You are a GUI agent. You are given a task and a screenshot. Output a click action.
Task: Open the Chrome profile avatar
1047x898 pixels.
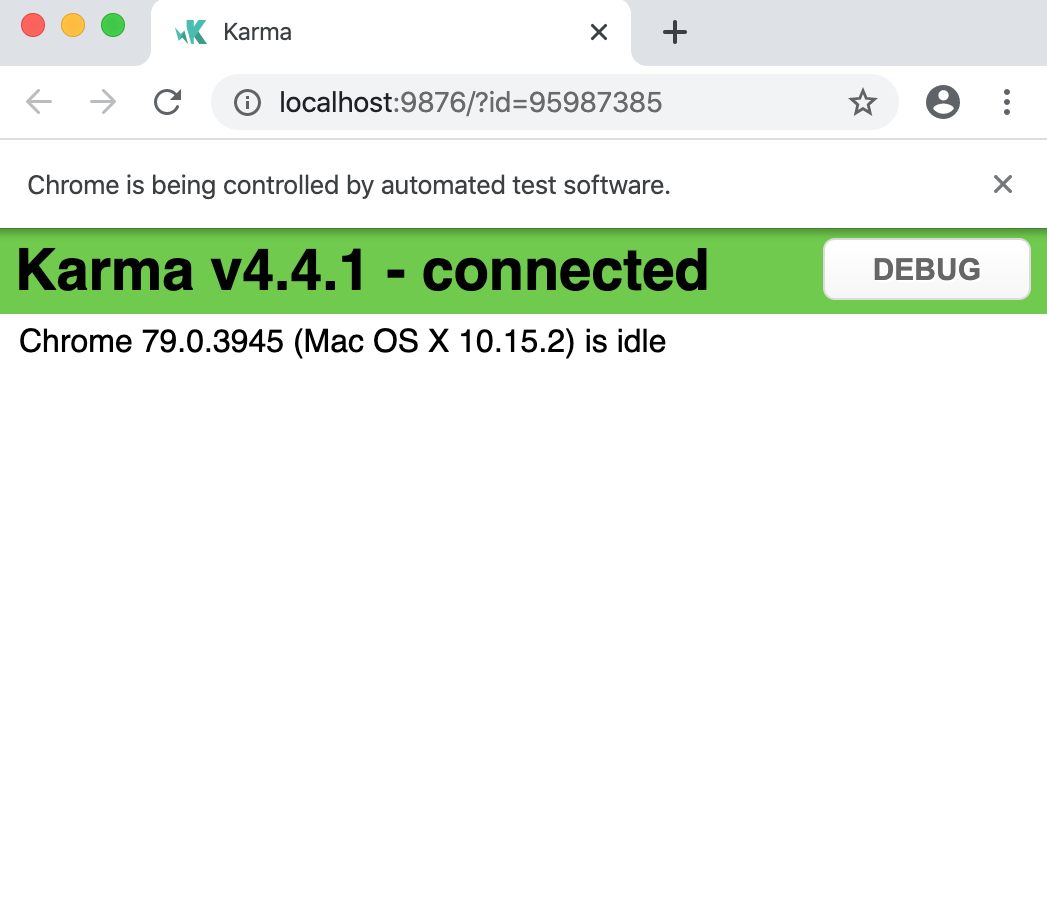[x=943, y=102]
